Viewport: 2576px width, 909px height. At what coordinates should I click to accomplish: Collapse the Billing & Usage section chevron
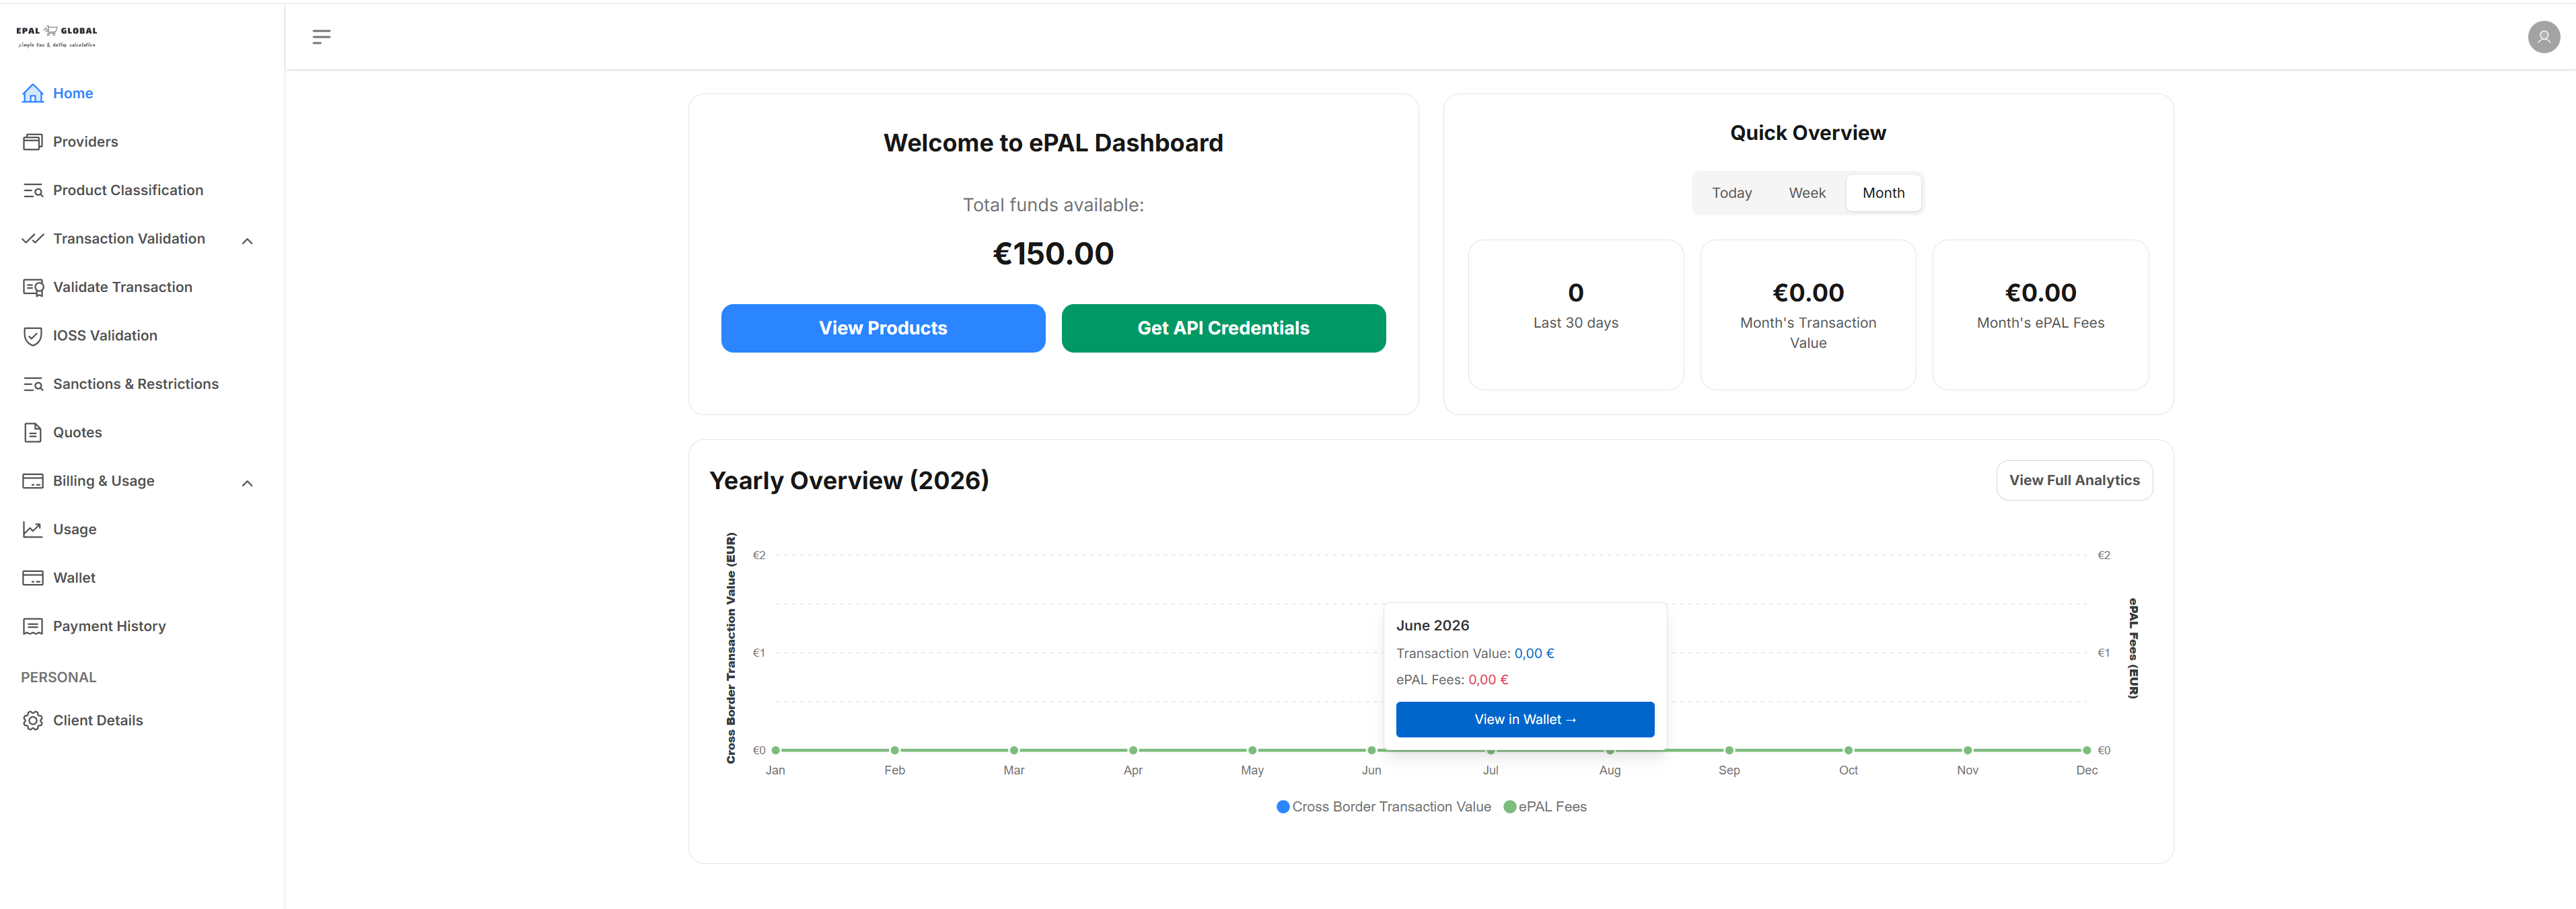pos(247,484)
